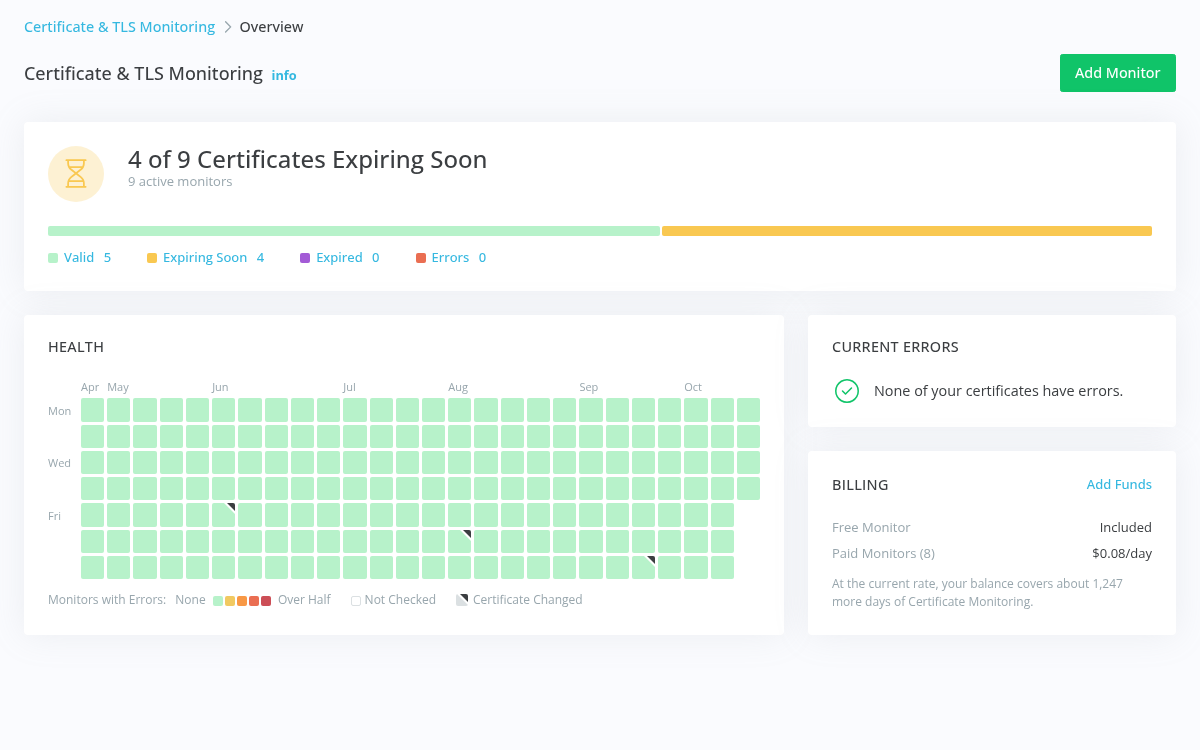
Task: Click the 'Included' billing value
Action: tap(1126, 527)
